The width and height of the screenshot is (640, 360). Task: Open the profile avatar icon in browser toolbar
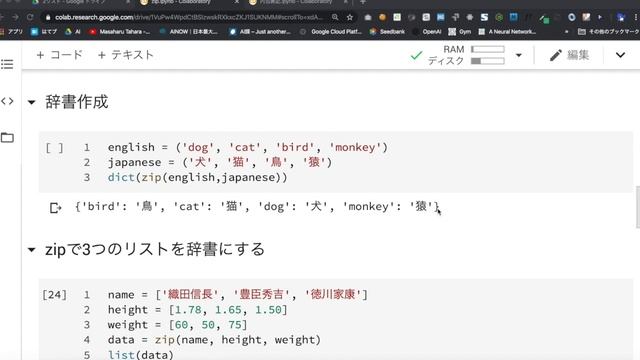click(x=621, y=17)
